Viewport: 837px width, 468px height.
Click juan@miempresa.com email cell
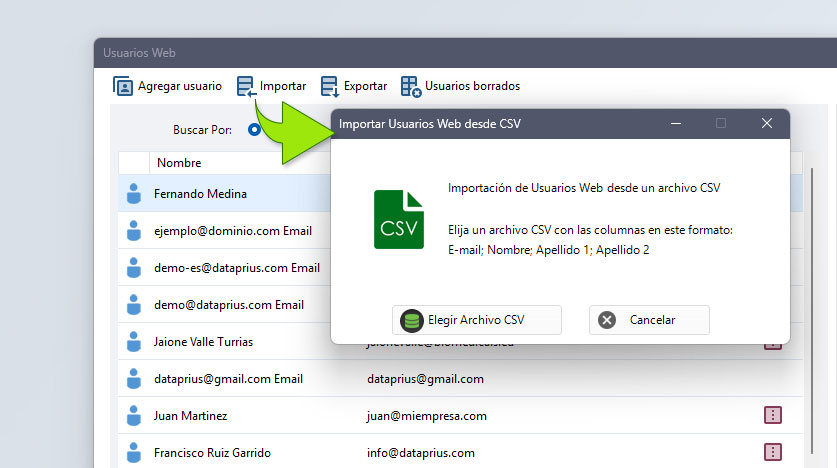(427, 416)
